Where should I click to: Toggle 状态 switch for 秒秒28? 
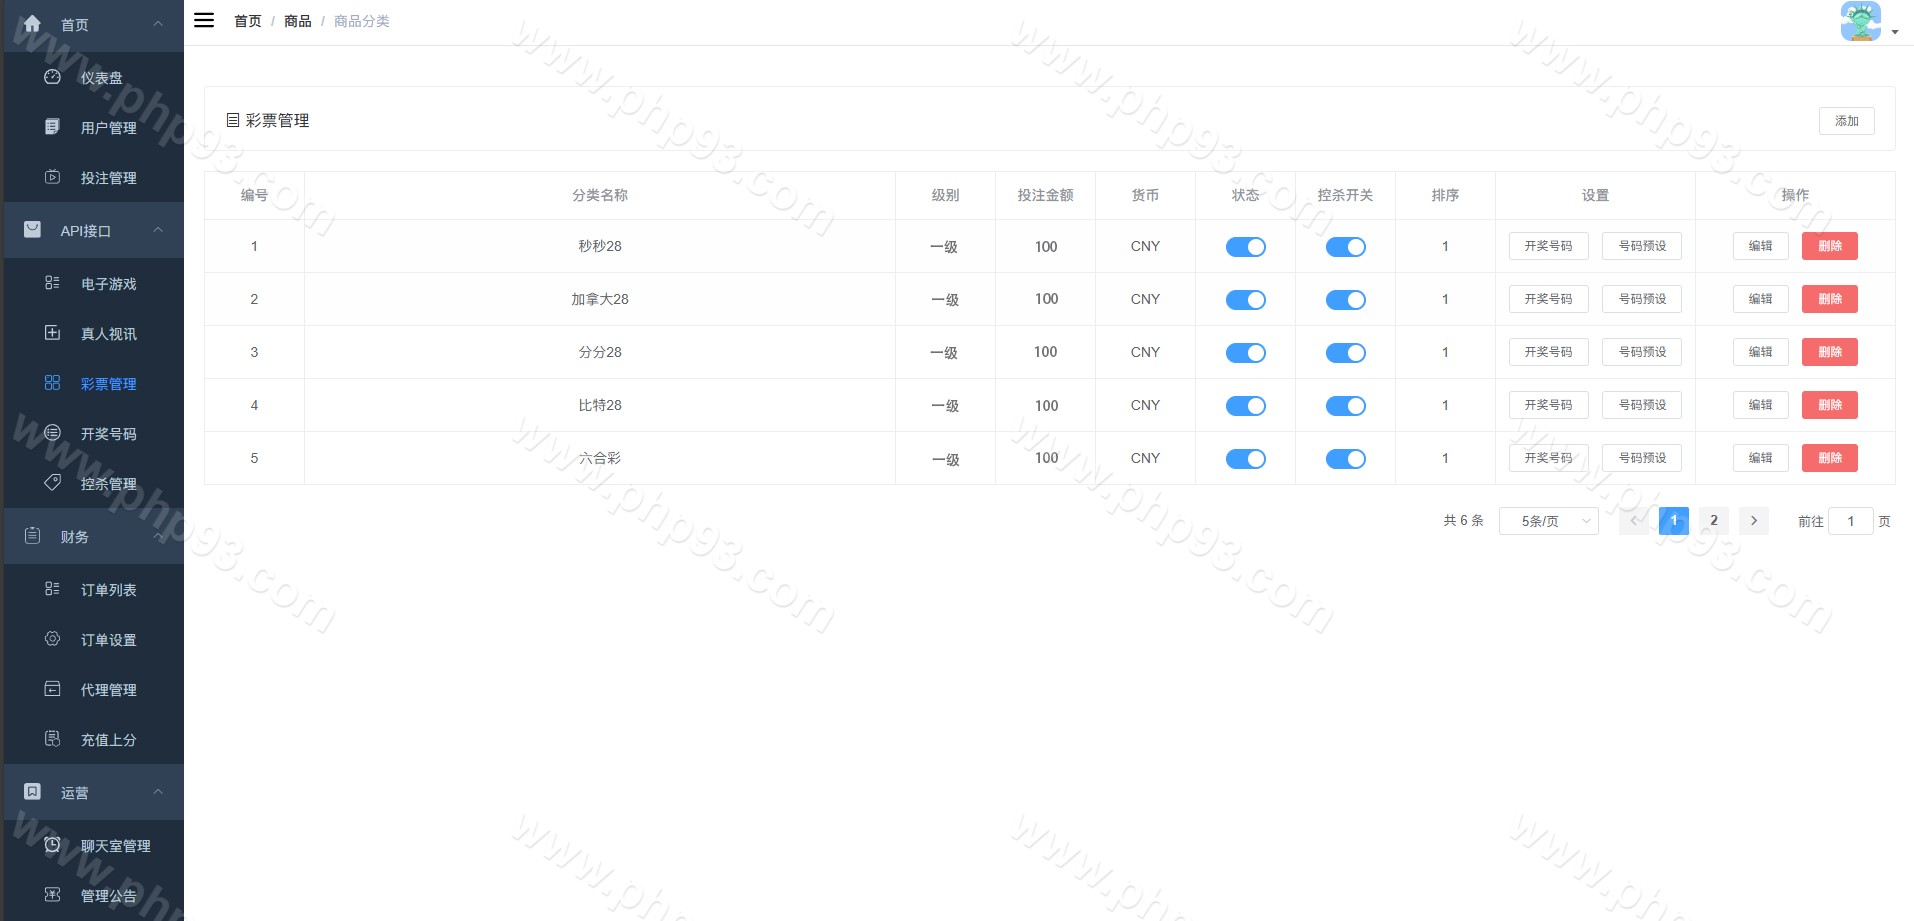(x=1245, y=247)
